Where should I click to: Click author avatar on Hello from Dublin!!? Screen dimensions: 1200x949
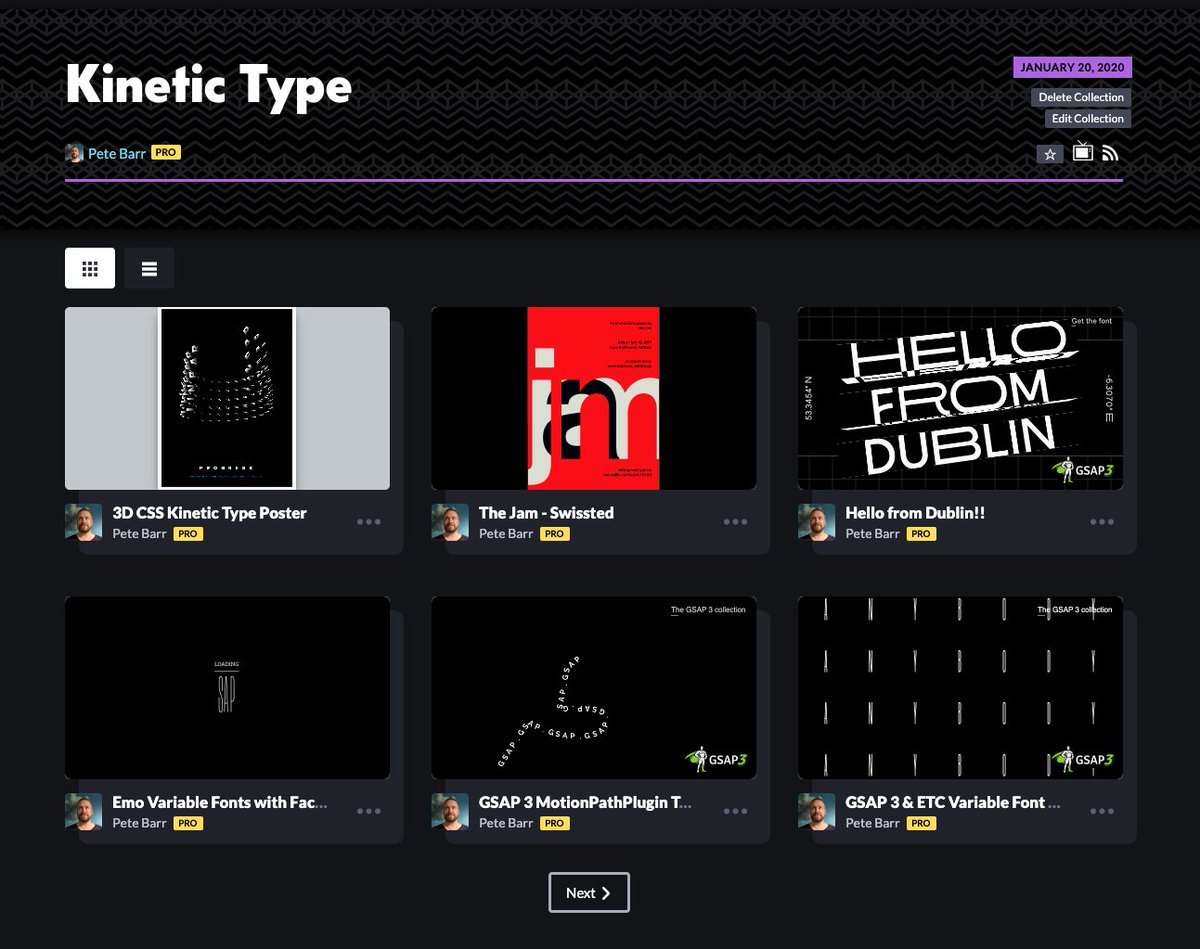pos(816,522)
